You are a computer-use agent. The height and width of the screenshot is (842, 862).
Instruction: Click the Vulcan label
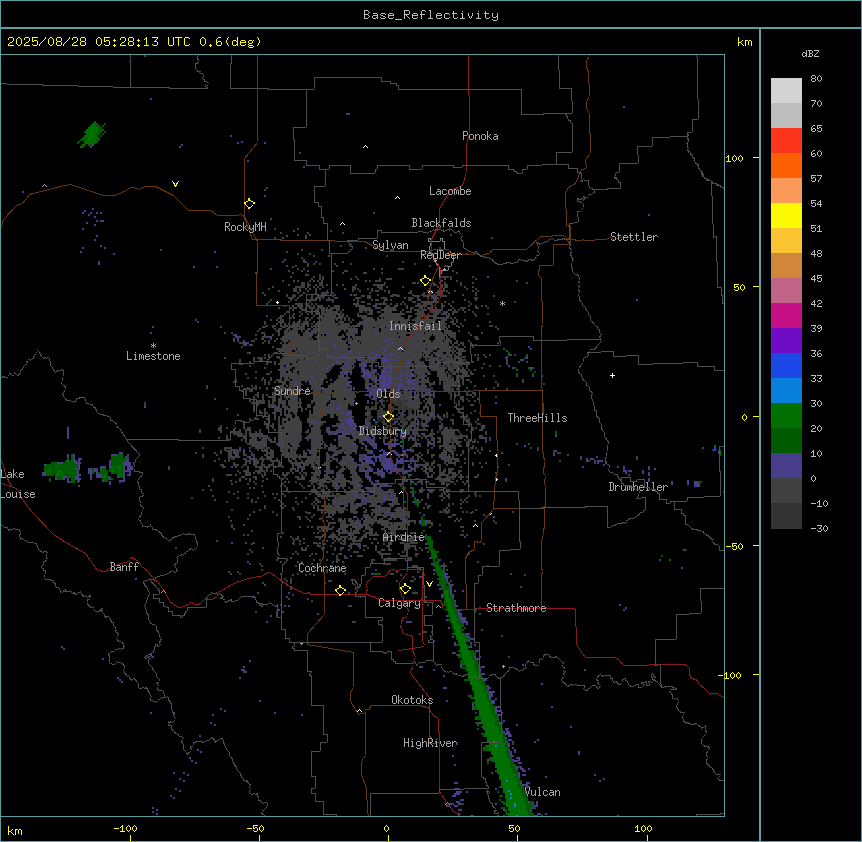coord(542,792)
